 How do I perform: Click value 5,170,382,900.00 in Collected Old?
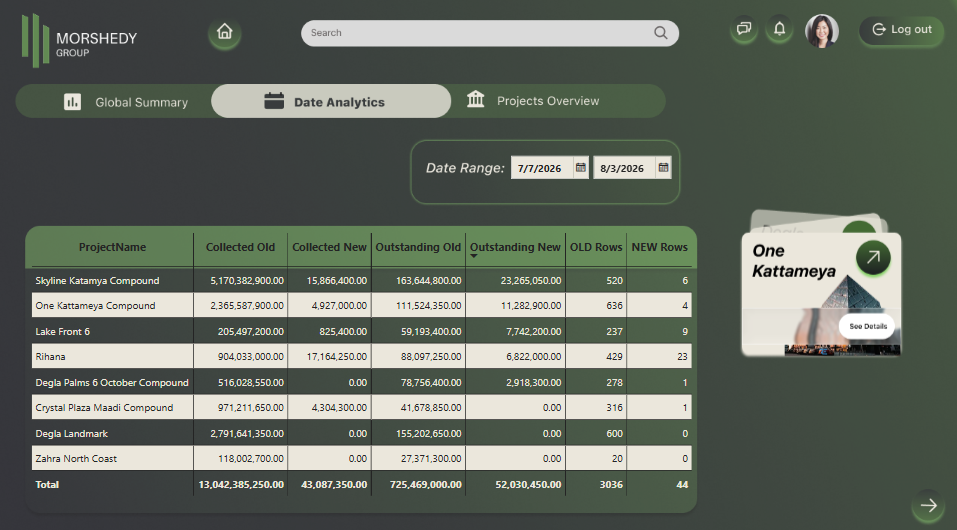[x=247, y=281]
